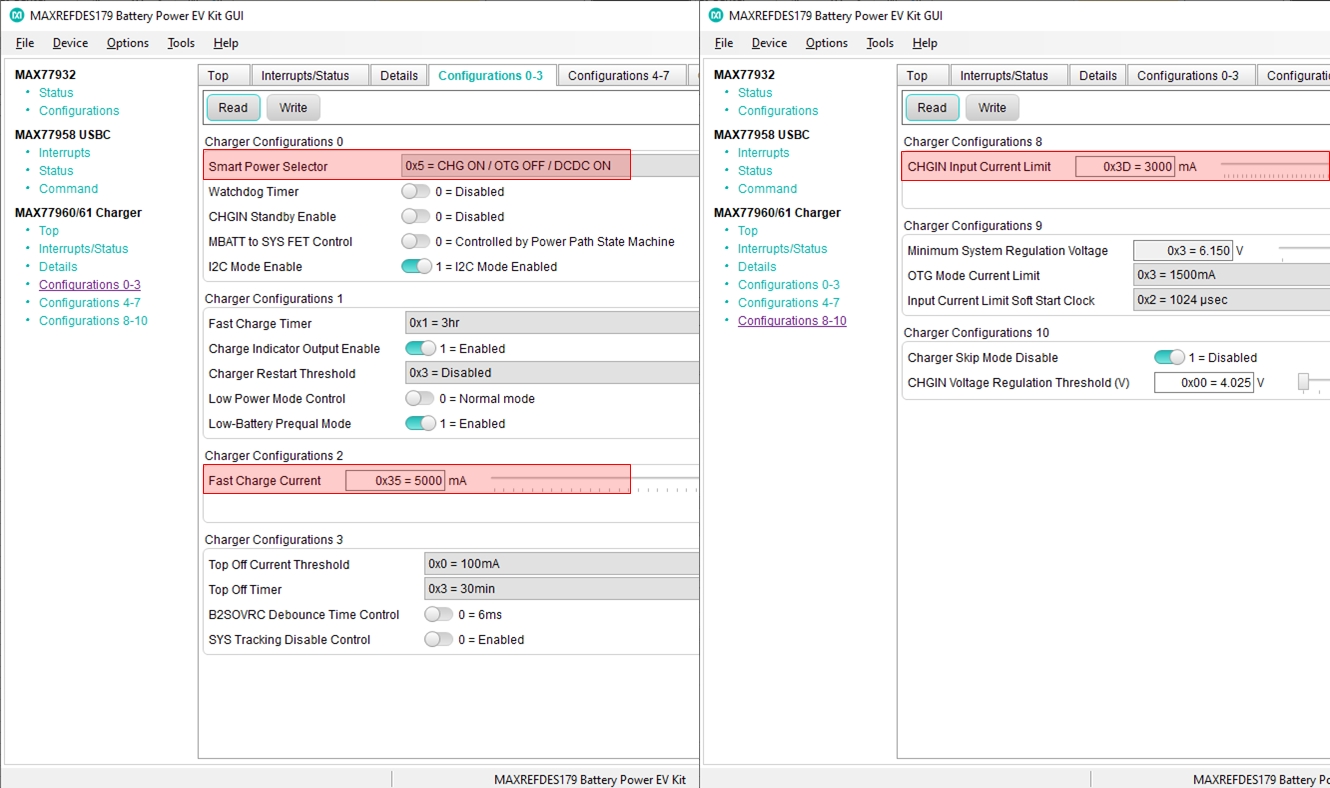The image size is (1330, 788).
Task: Open MAX77958 USBC Command in right sidebar
Action: point(767,189)
